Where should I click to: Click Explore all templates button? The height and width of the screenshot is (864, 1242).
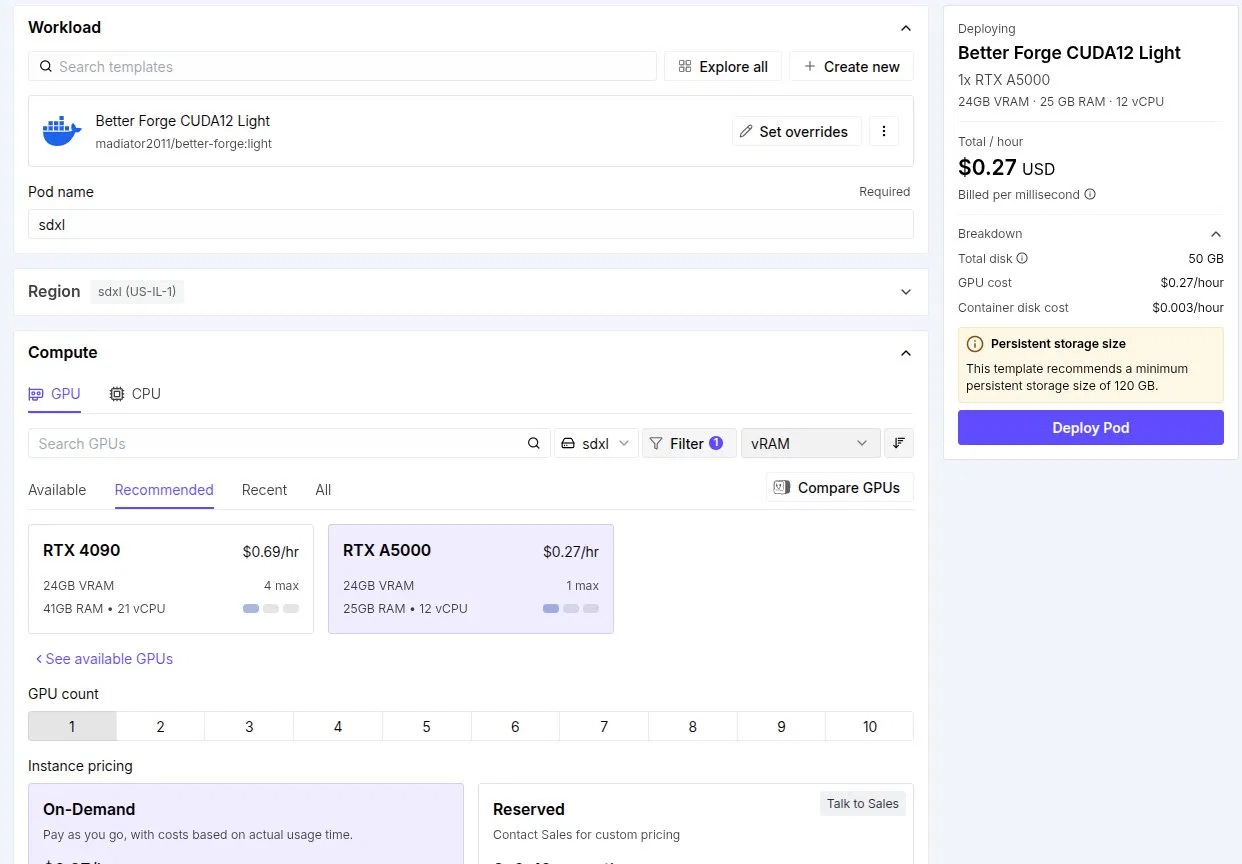pos(723,67)
